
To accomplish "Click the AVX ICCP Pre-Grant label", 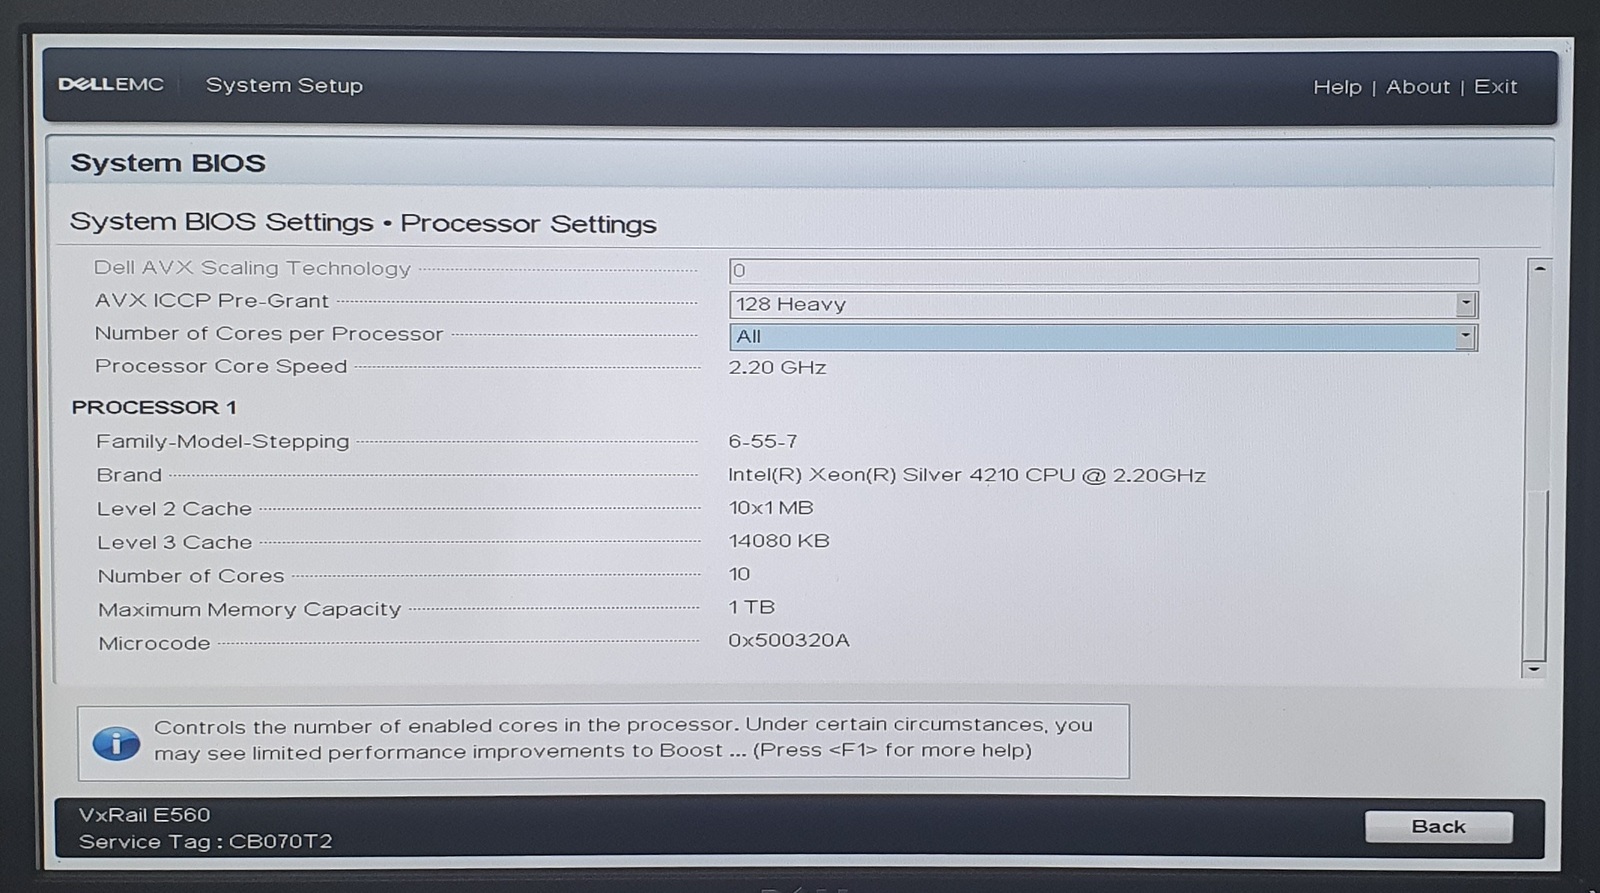I will pyautogui.click(x=212, y=301).
